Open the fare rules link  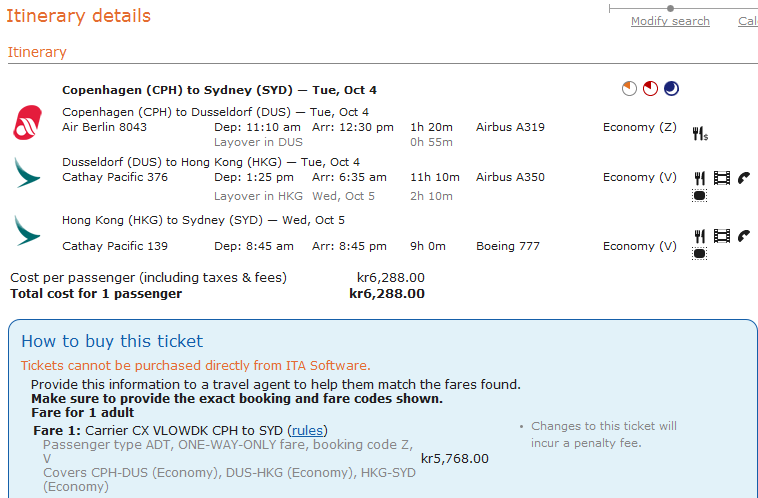(307, 430)
